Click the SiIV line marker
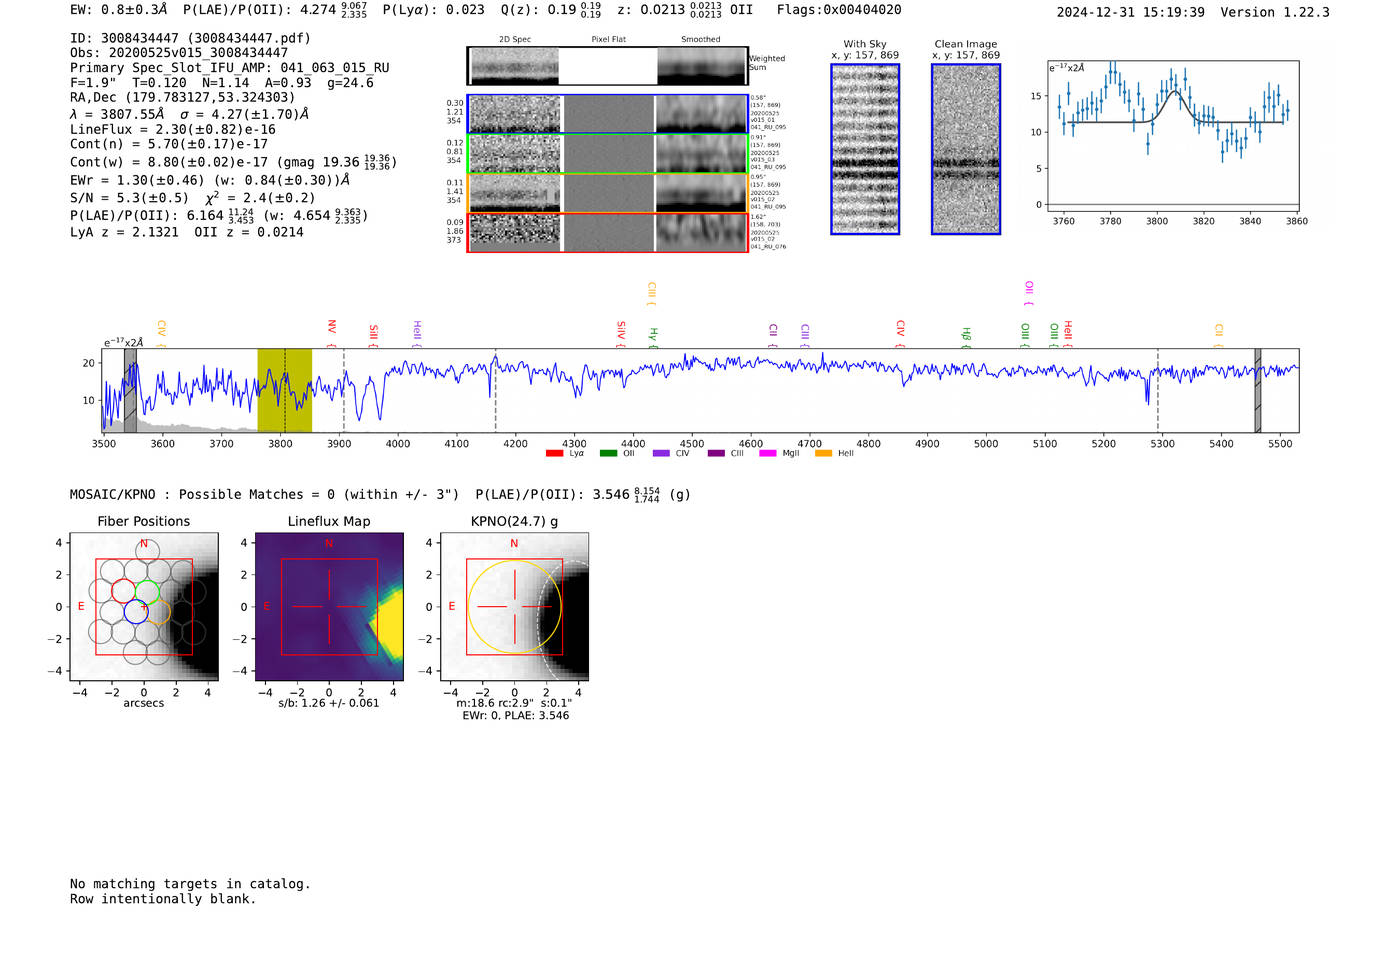This screenshot has height=953, width=1400. pyautogui.click(x=621, y=334)
